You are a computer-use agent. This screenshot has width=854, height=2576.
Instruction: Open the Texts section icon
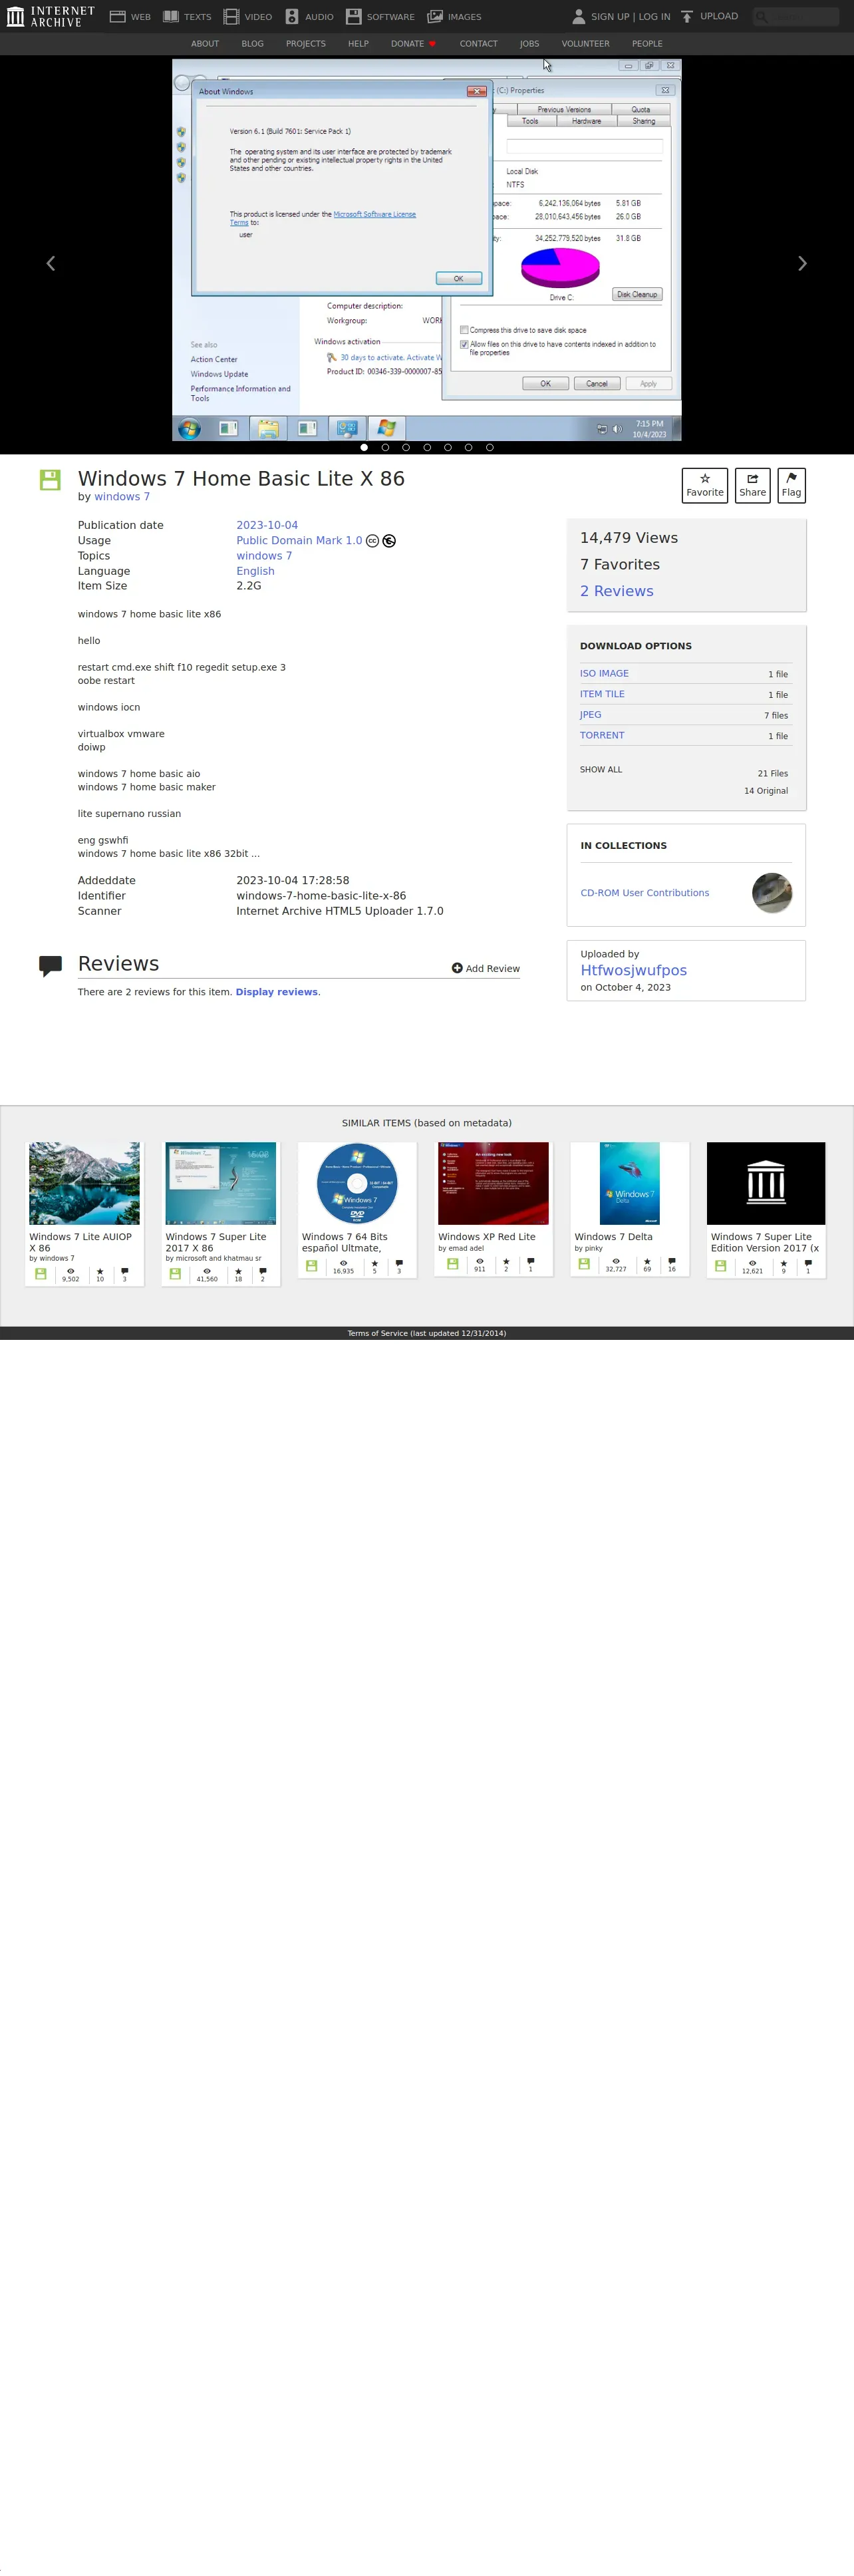coord(171,17)
